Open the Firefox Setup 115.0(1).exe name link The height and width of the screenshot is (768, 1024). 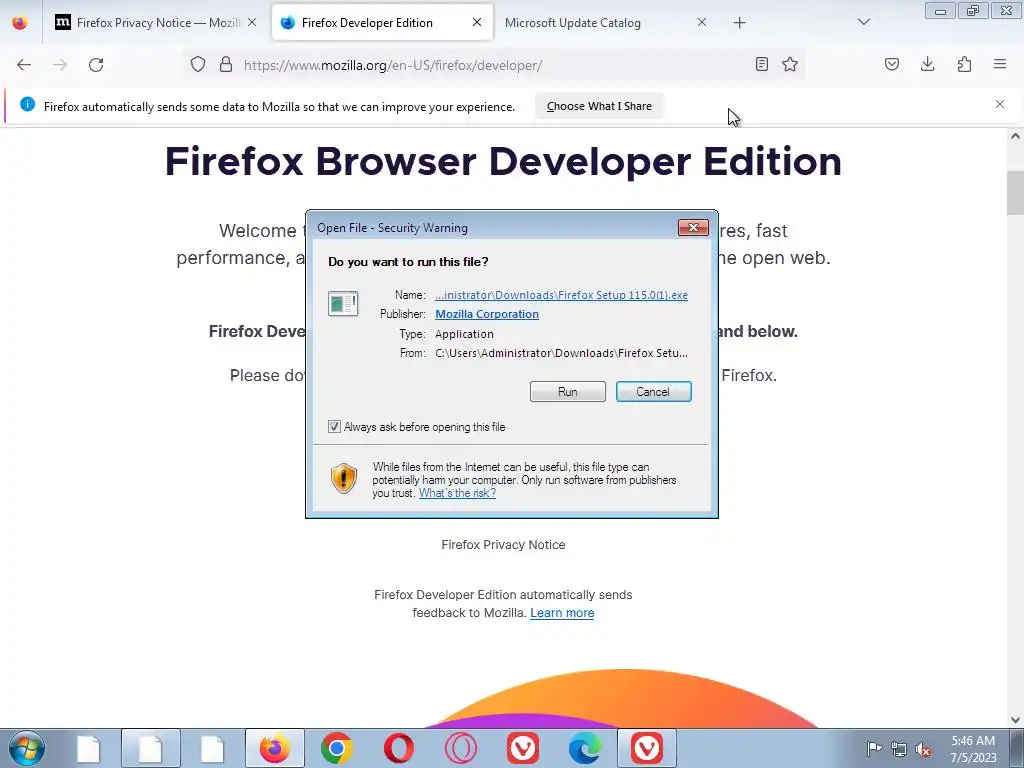[x=561, y=295]
